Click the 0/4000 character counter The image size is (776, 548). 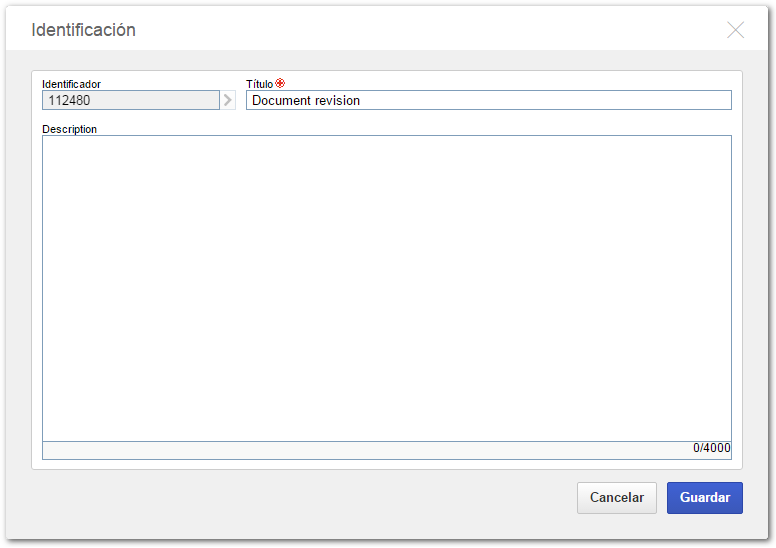[x=711, y=448]
